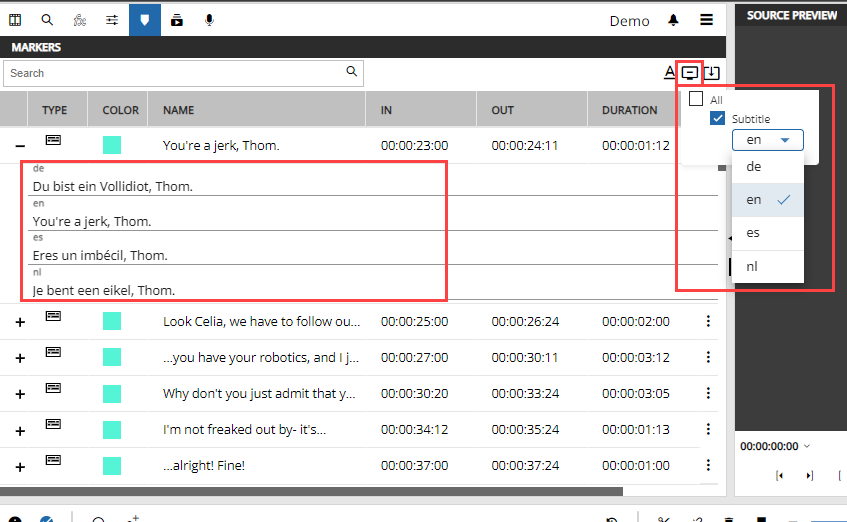Open the voice-over microphone panel

point(209,20)
